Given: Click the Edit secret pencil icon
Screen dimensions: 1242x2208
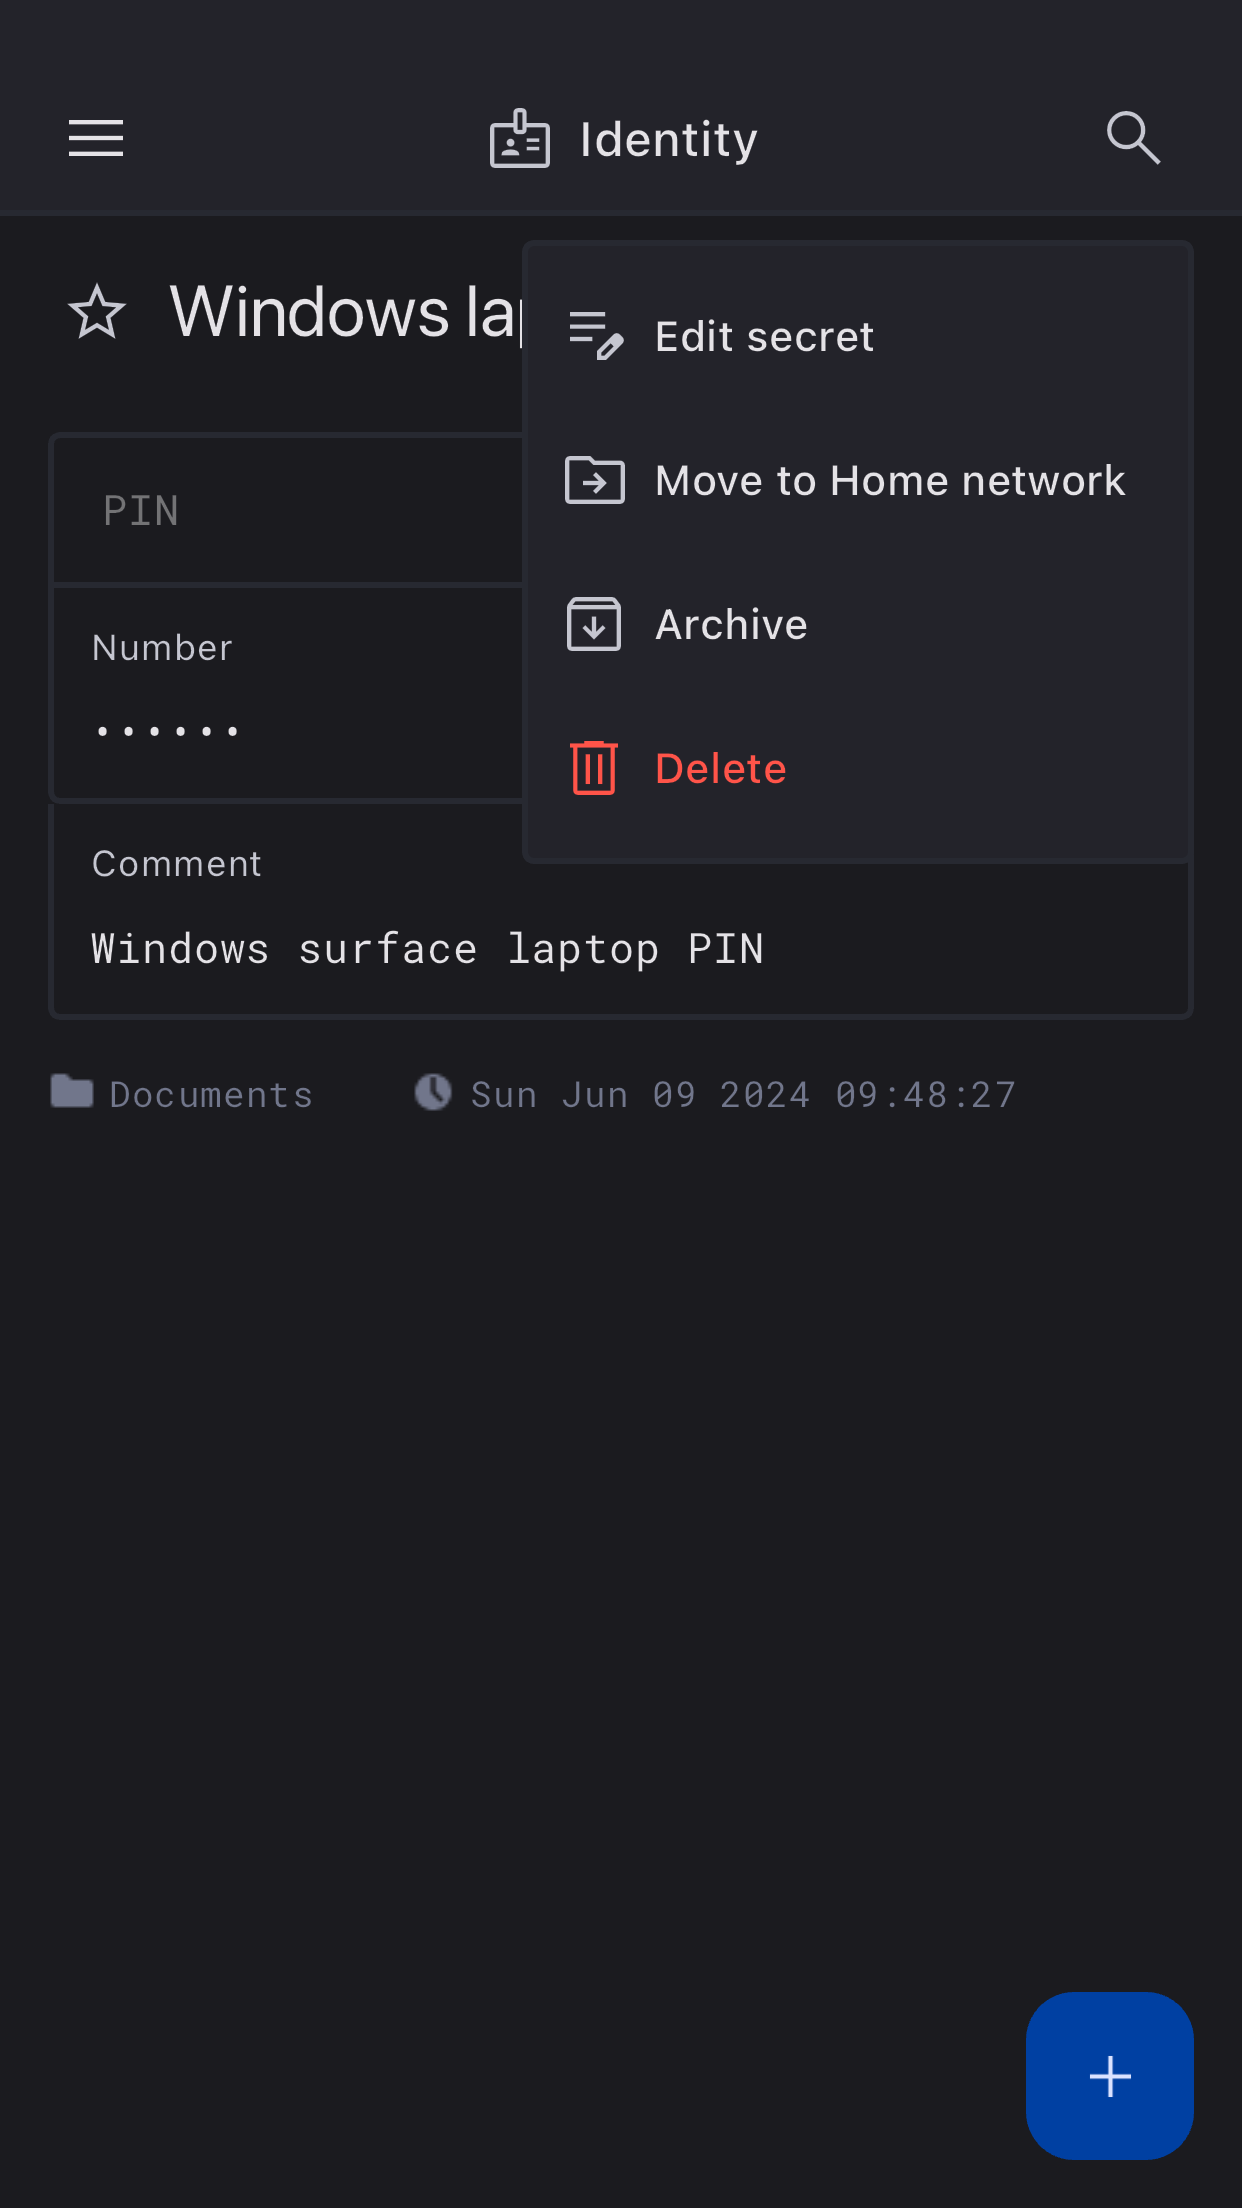Looking at the screenshot, I should point(595,336).
